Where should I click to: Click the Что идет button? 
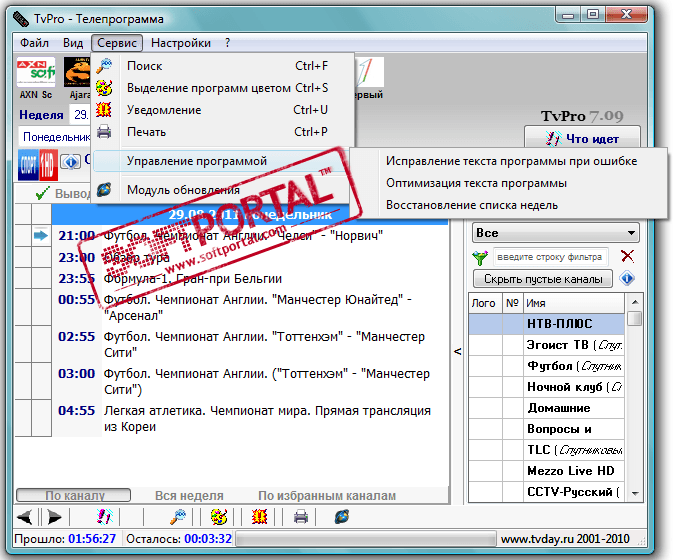(582, 138)
